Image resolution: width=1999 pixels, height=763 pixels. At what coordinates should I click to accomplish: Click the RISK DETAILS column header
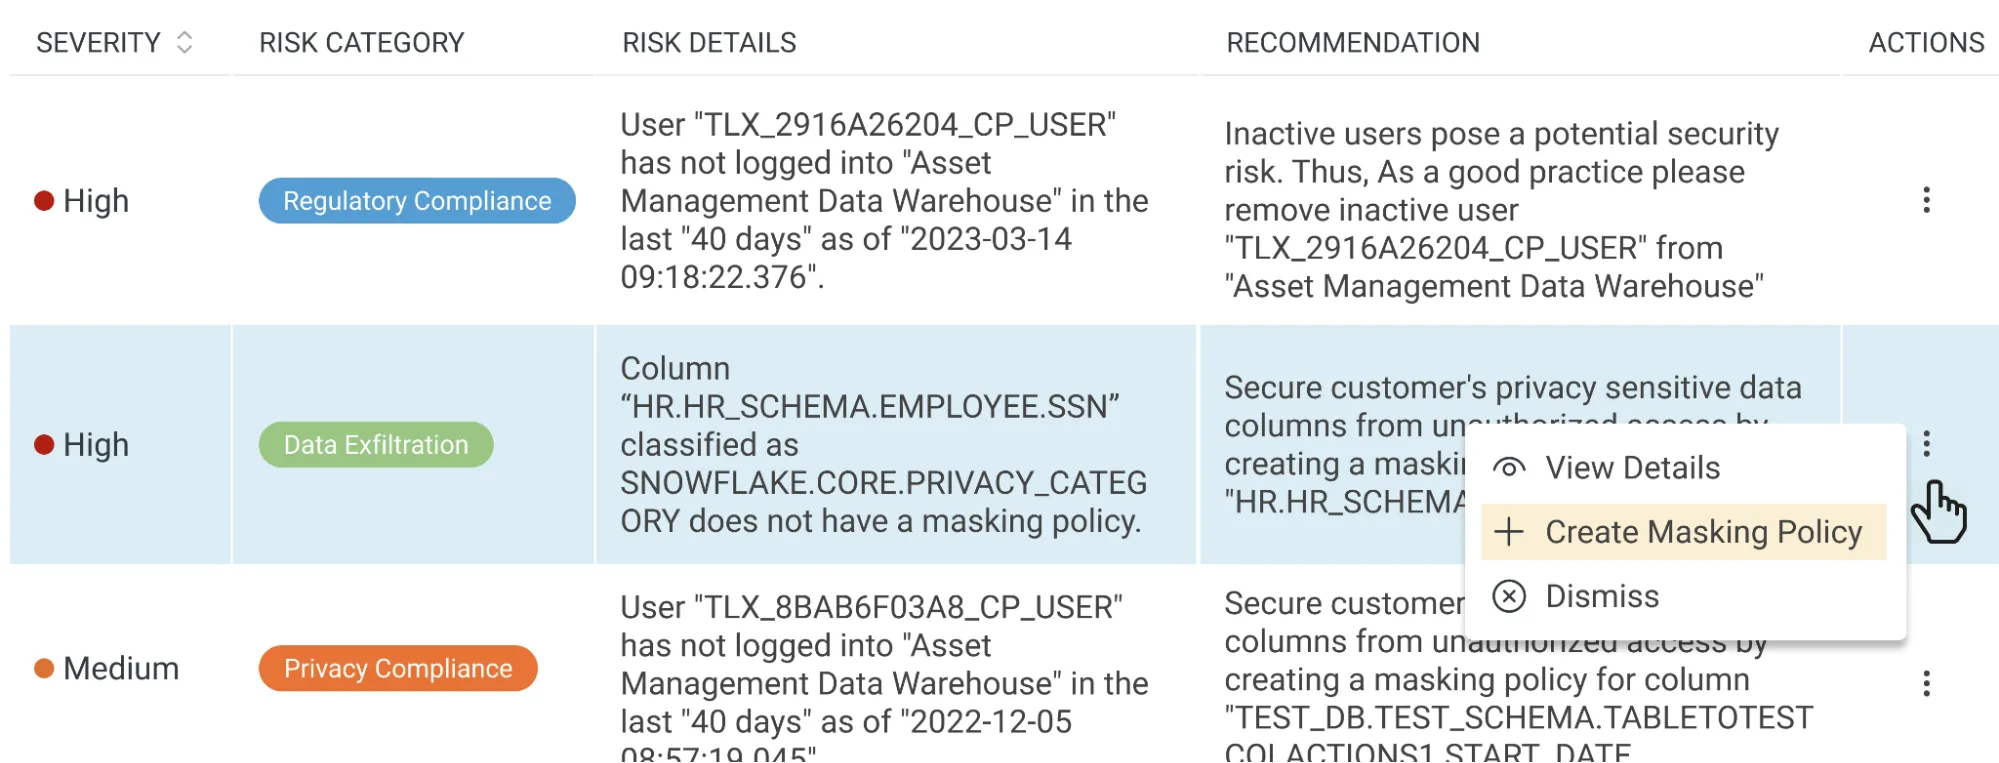[709, 42]
